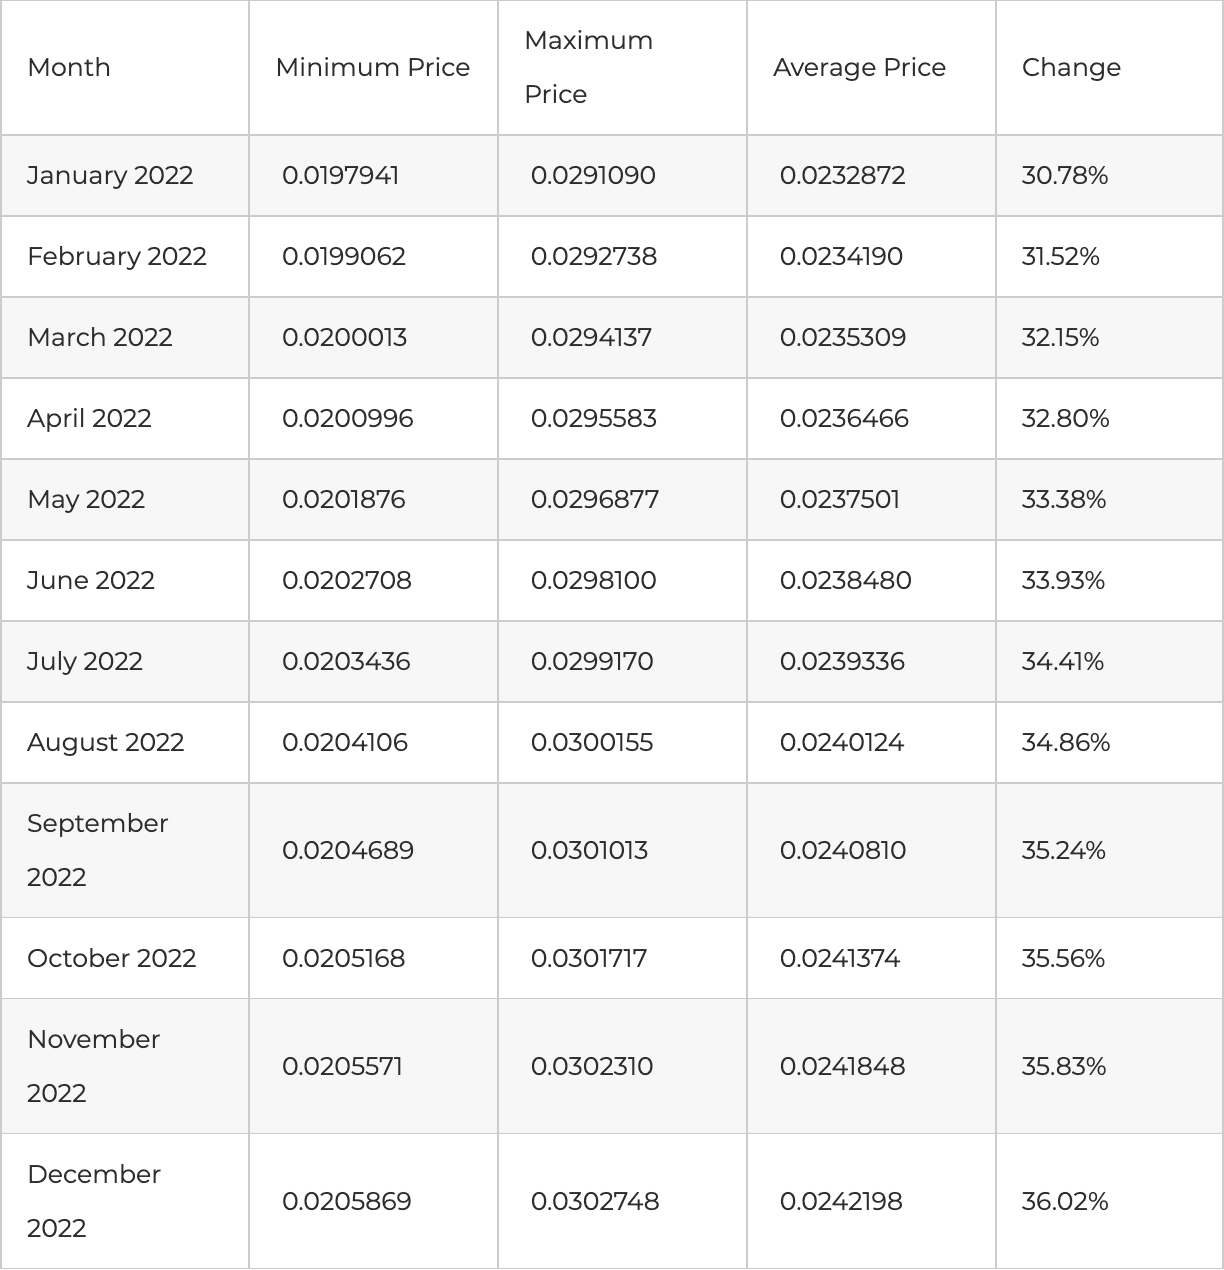This screenshot has height=1270, width=1224.
Task: Click the Month column header
Action: click(69, 67)
